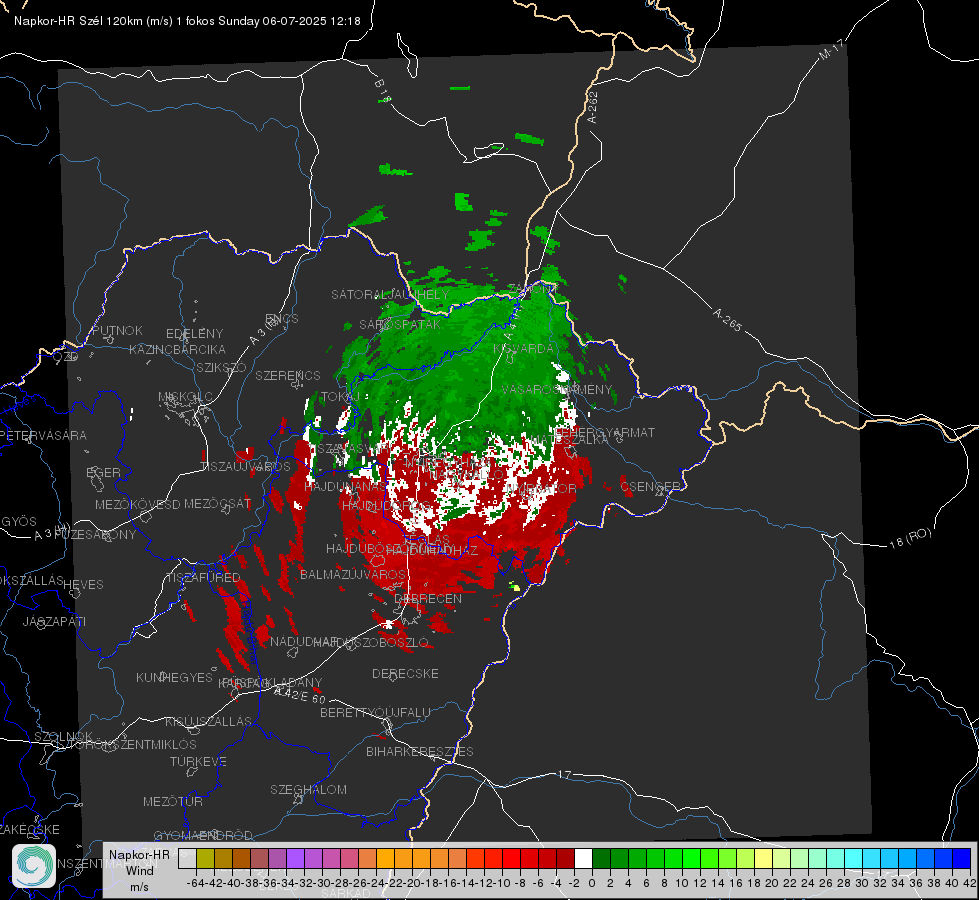Click the DEBRECEN city label

click(428, 598)
